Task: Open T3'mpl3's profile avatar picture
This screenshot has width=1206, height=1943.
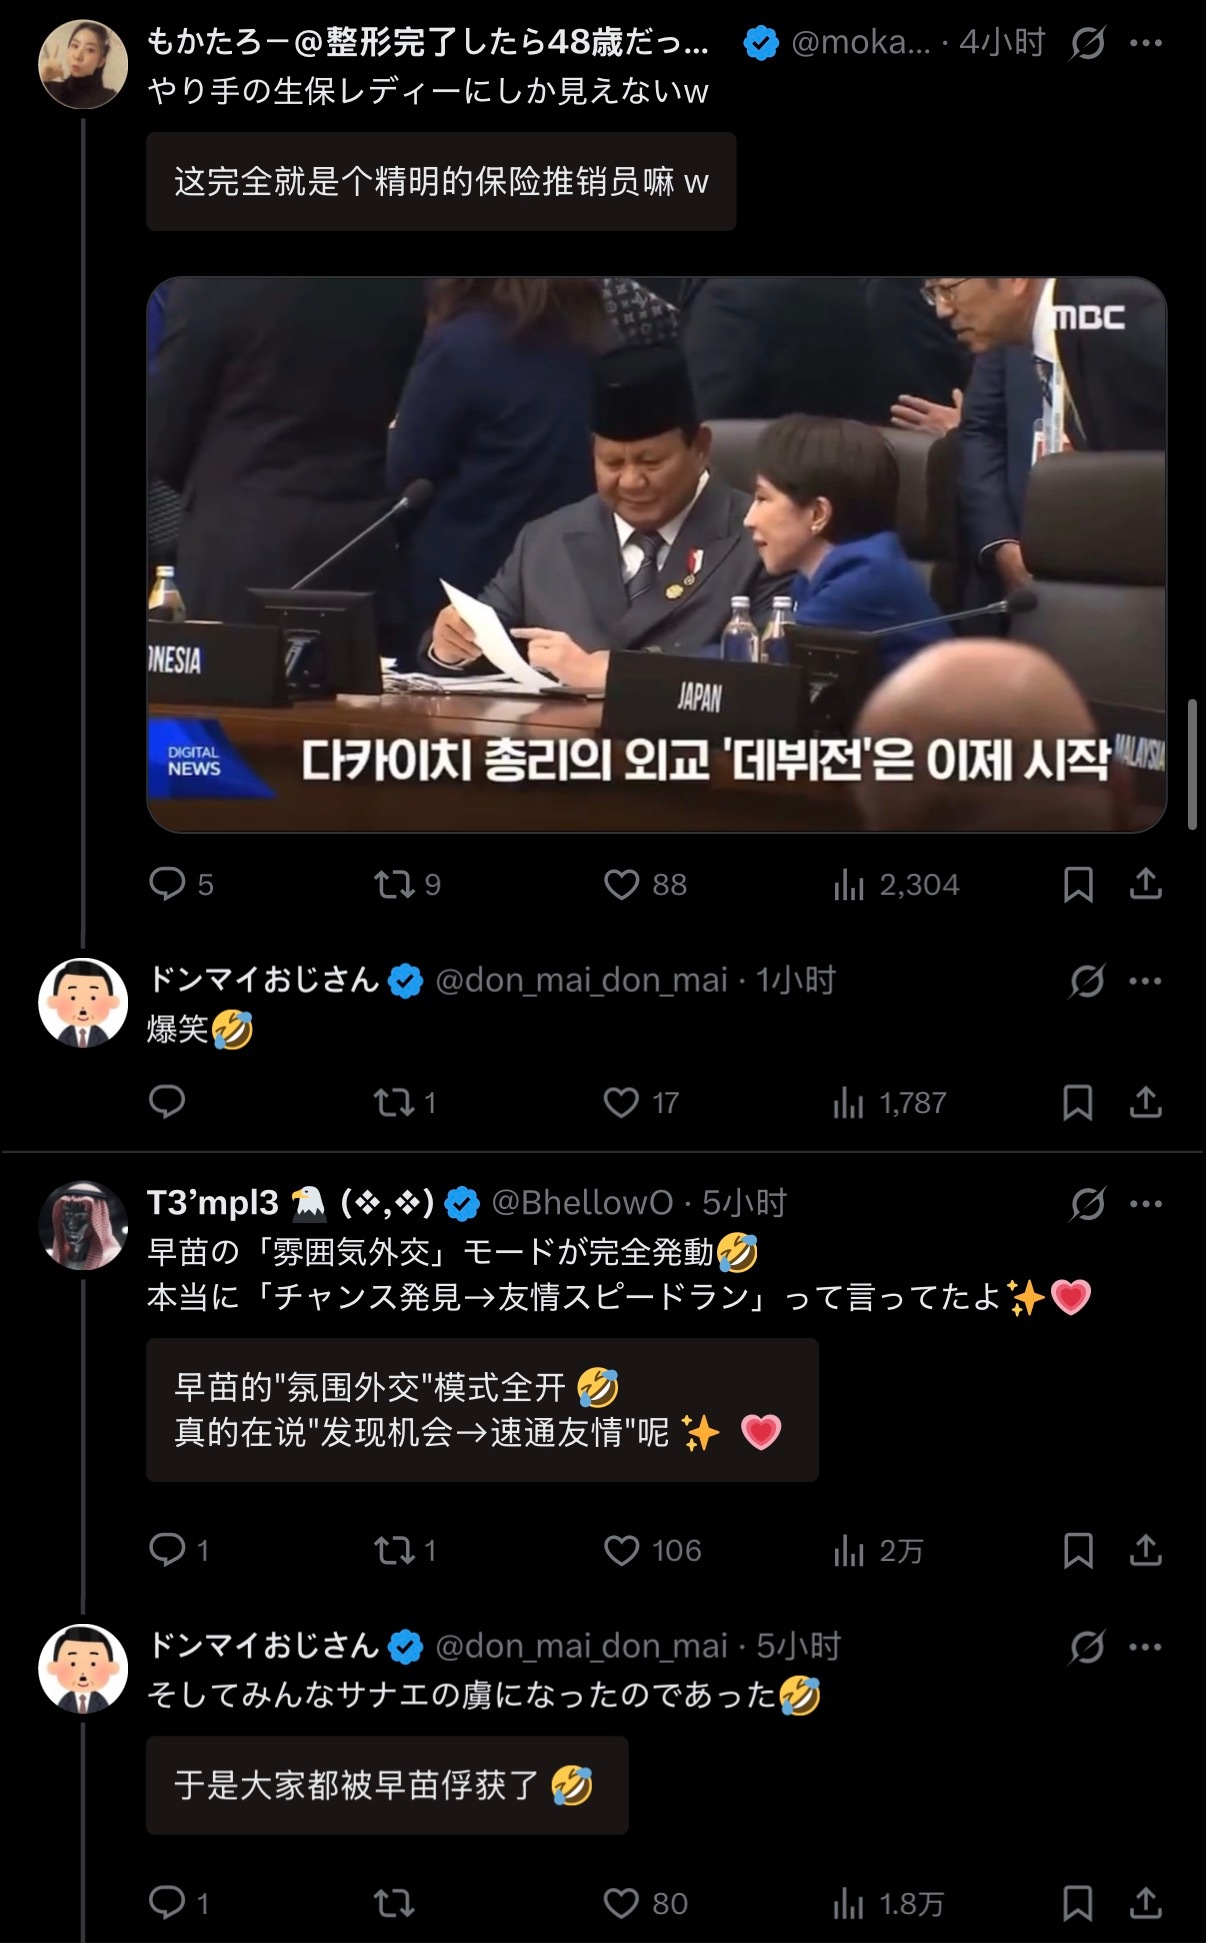Action: (83, 1225)
